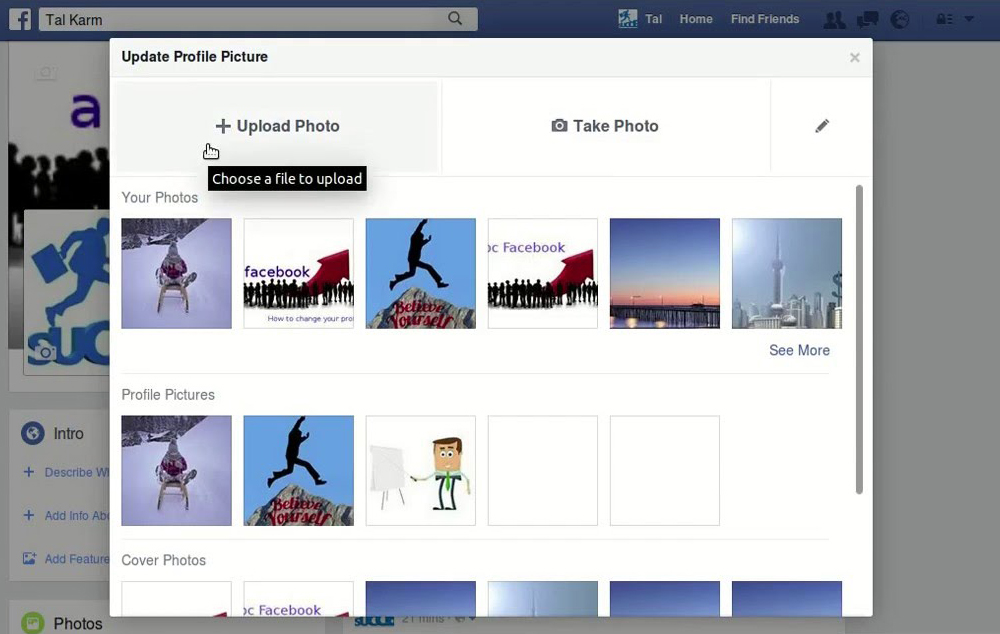Close the Update Profile Picture dialog
The image size is (1000, 634).
pyautogui.click(x=855, y=57)
